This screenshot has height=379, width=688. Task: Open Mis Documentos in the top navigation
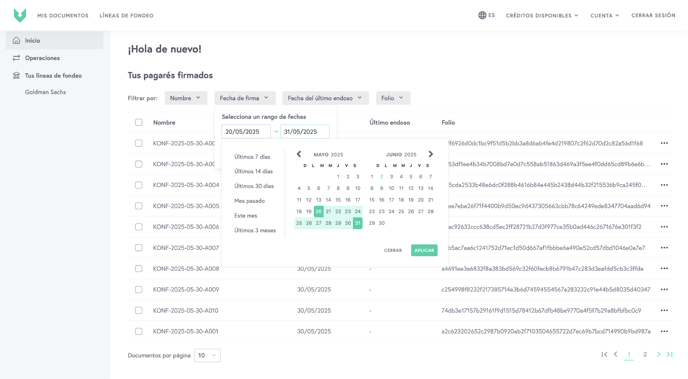[x=63, y=15]
